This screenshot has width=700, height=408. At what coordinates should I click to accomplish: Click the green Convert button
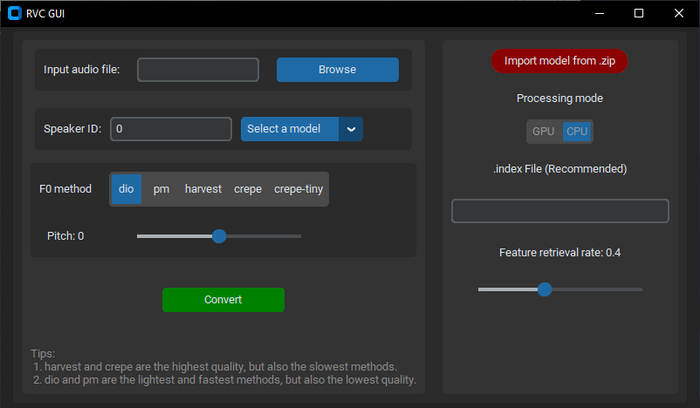223,300
